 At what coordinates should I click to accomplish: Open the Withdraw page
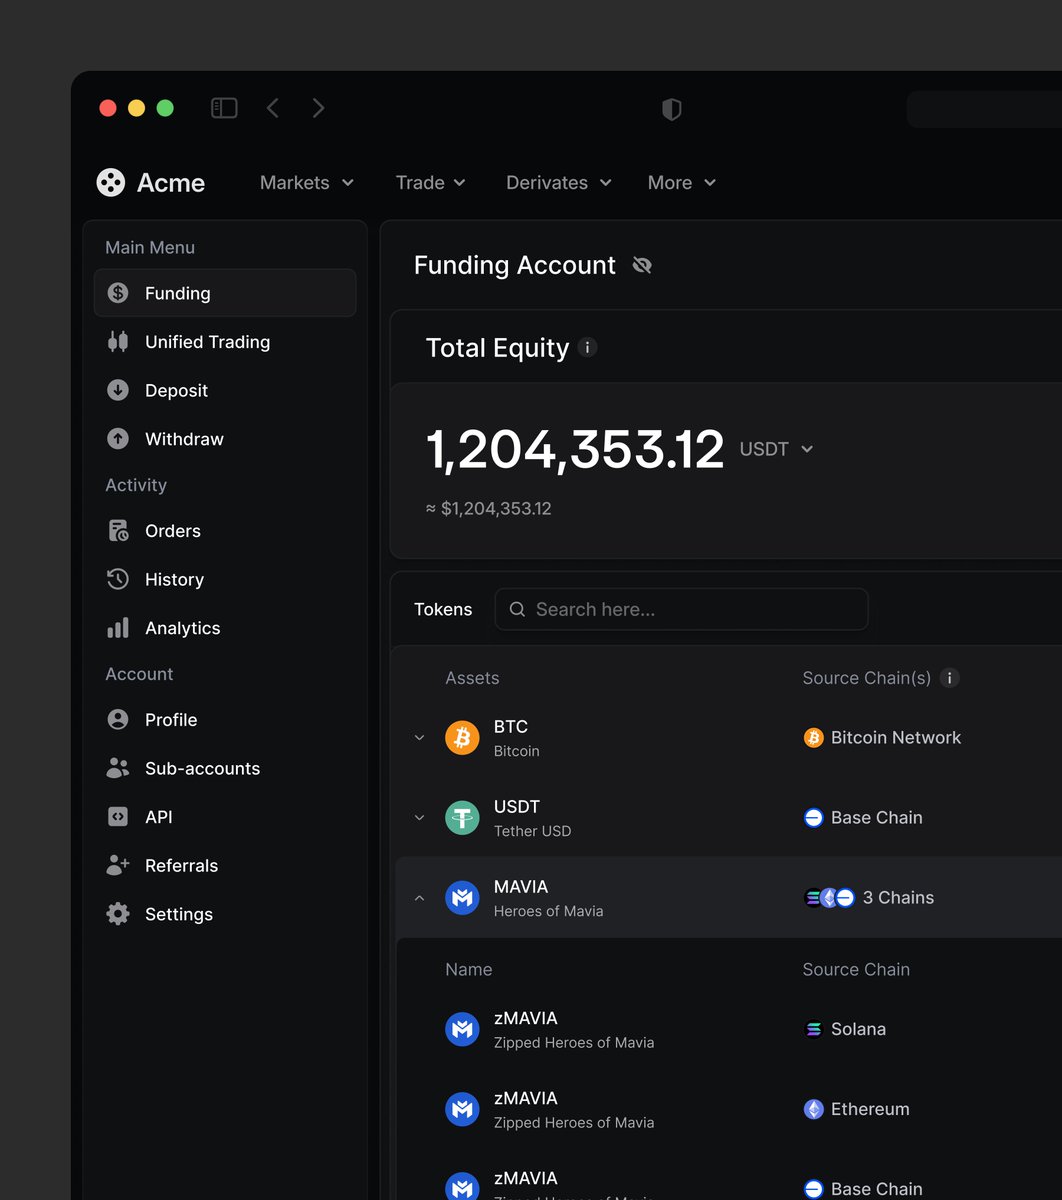pyautogui.click(x=184, y=439)
